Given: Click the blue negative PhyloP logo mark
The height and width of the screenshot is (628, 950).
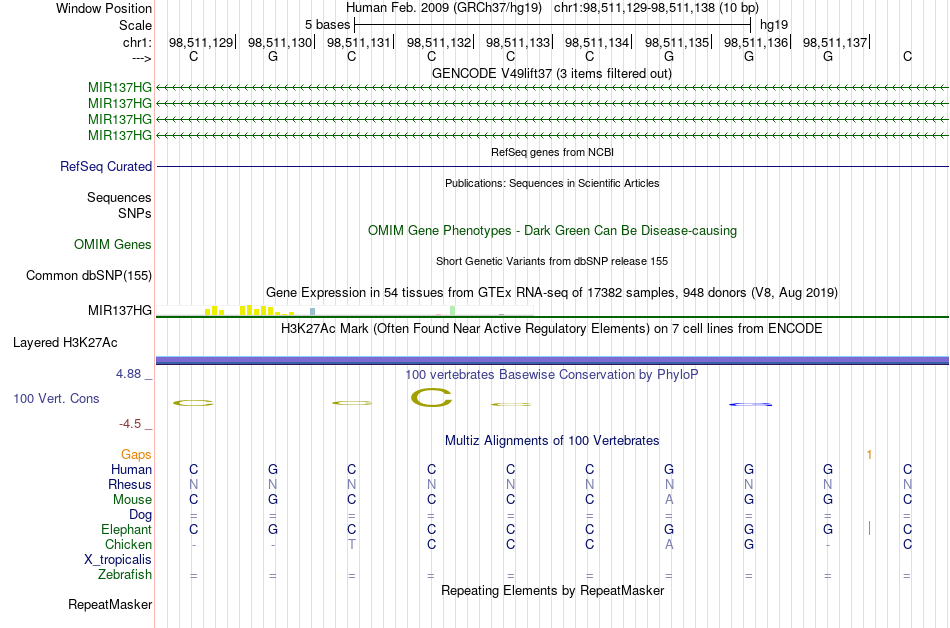Looking at the screenshot, I should point(750,404).
